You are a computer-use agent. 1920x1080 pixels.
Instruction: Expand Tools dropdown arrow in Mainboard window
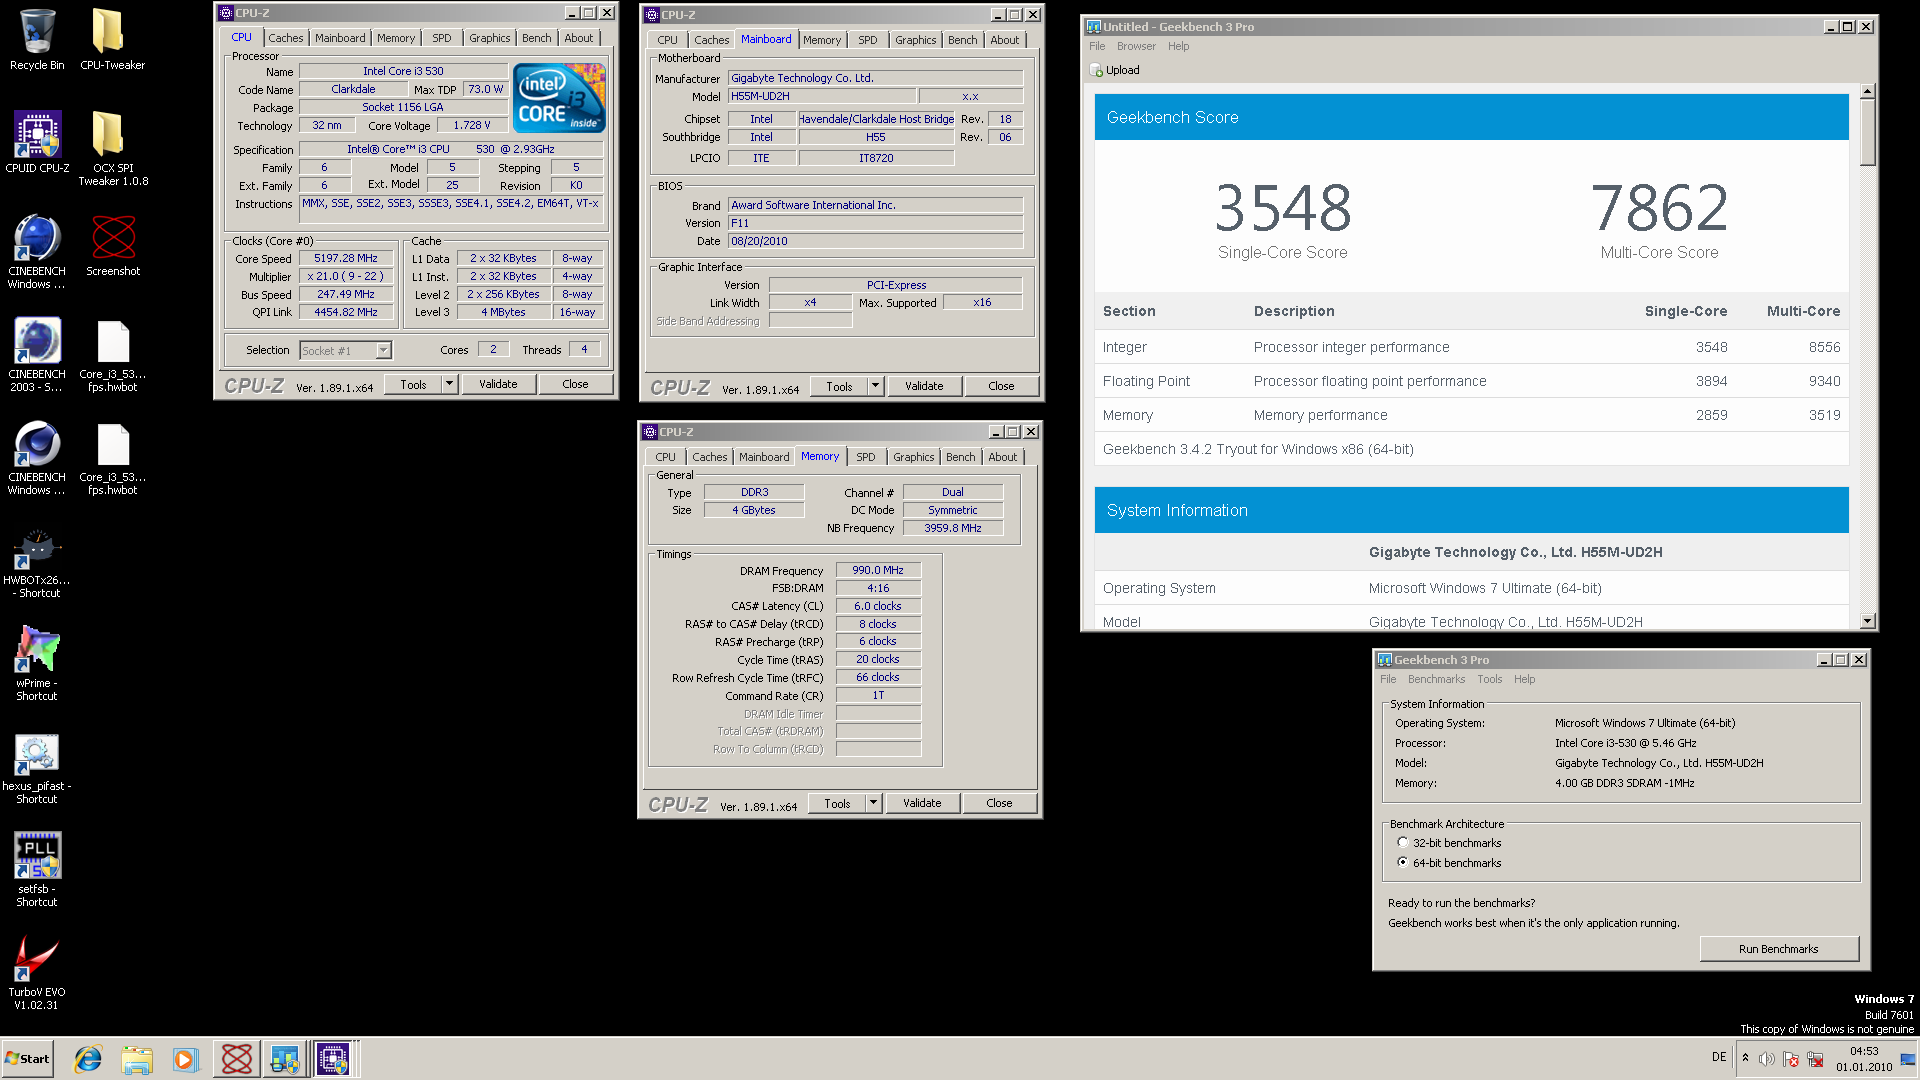click(876, 386)
